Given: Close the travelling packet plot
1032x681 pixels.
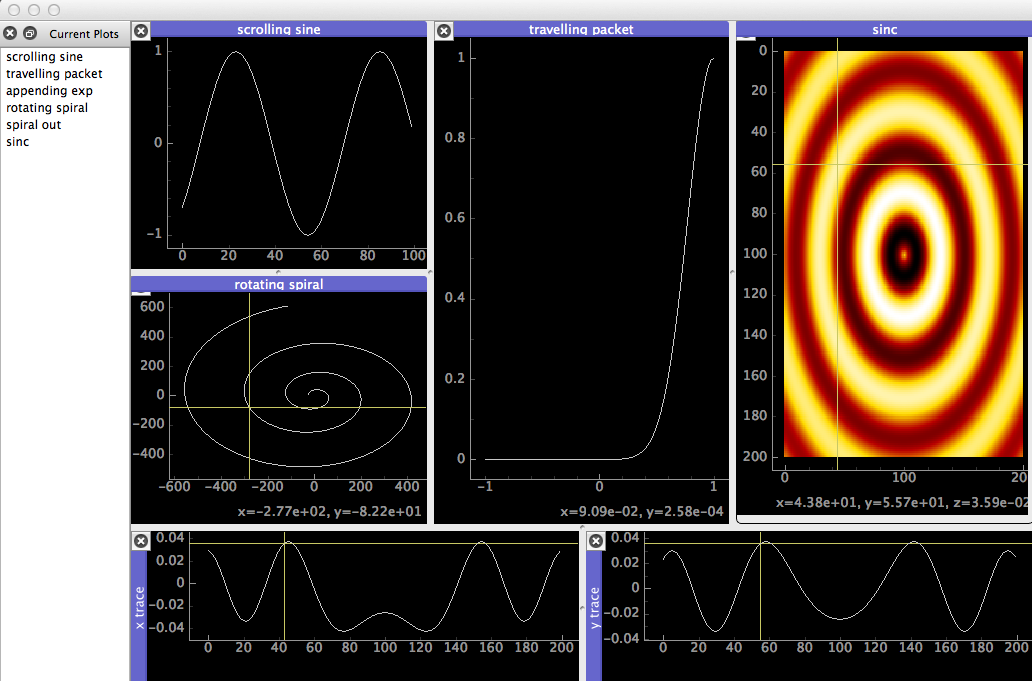Looking at the screenshot, I should (x=444, y=30).
